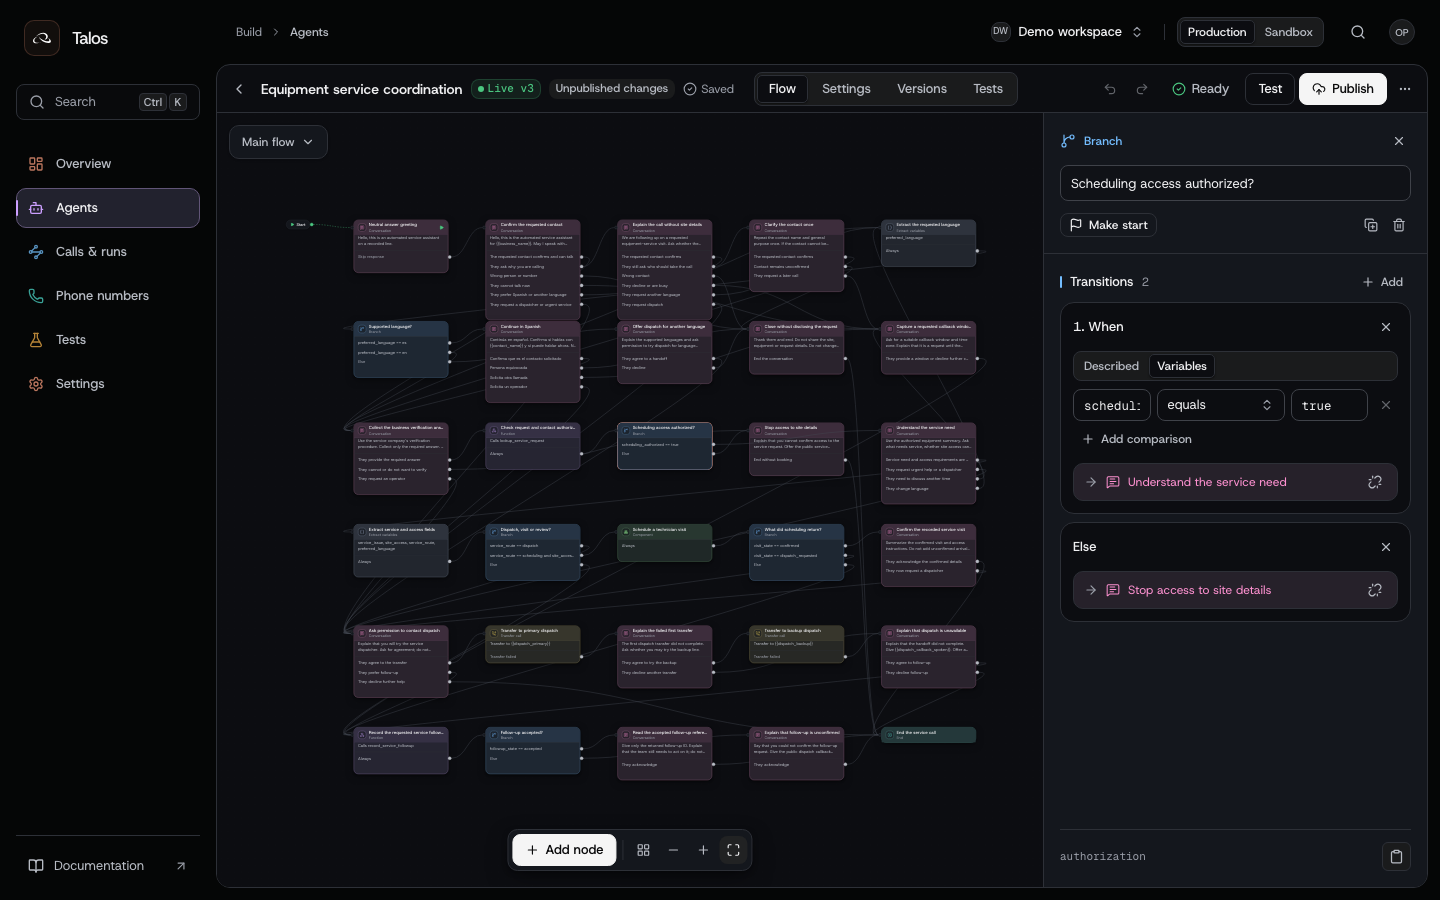Image resolution: width=1440 pixels, height=900 pixels.
Task: Select the Described condition mode
Action: click(x=1111, y=366)
